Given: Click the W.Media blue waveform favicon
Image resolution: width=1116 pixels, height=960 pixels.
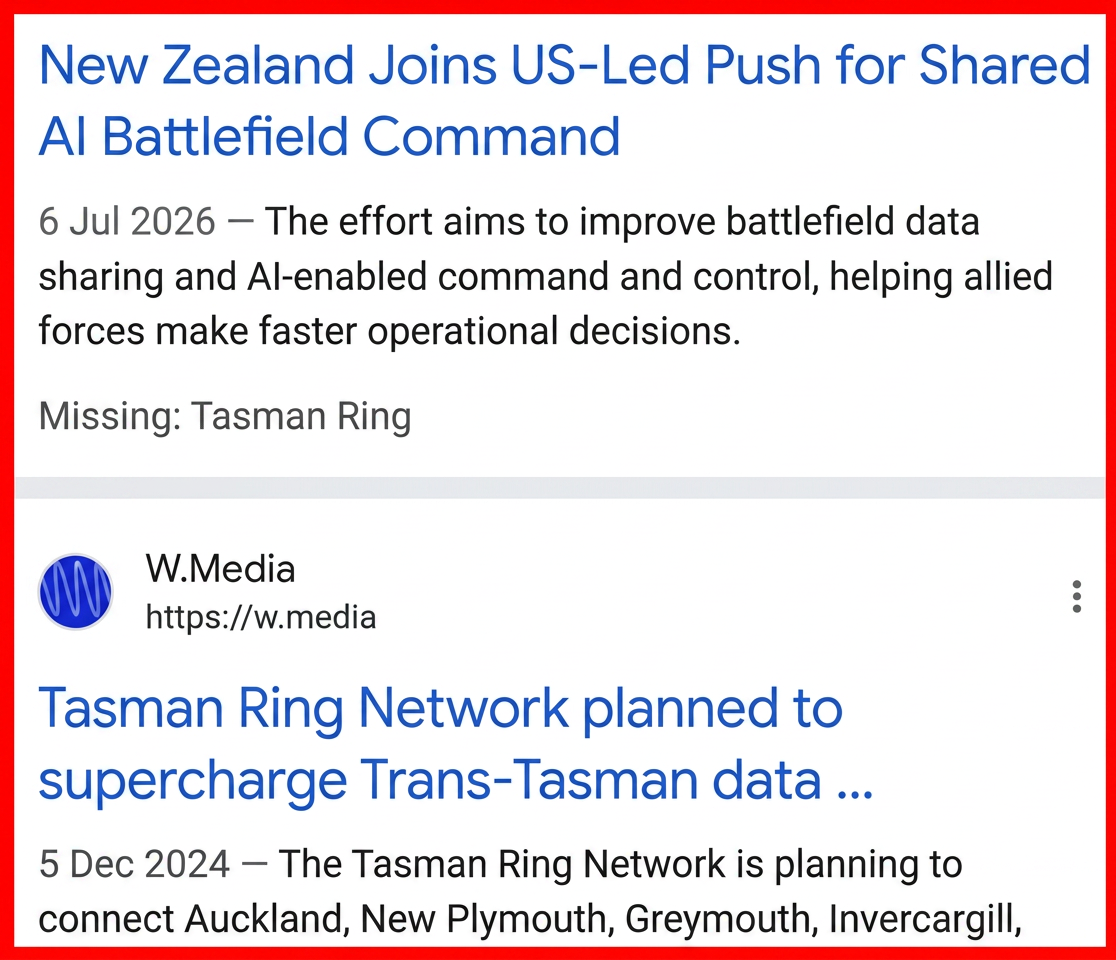Looking at the screenshot, I should 75,592.
